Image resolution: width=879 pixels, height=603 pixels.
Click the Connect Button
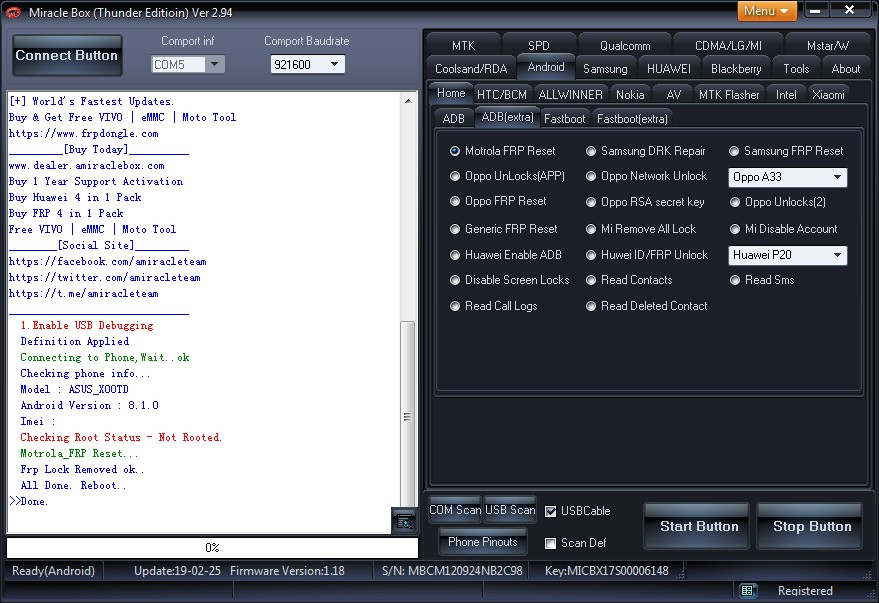tap(67, 55)
